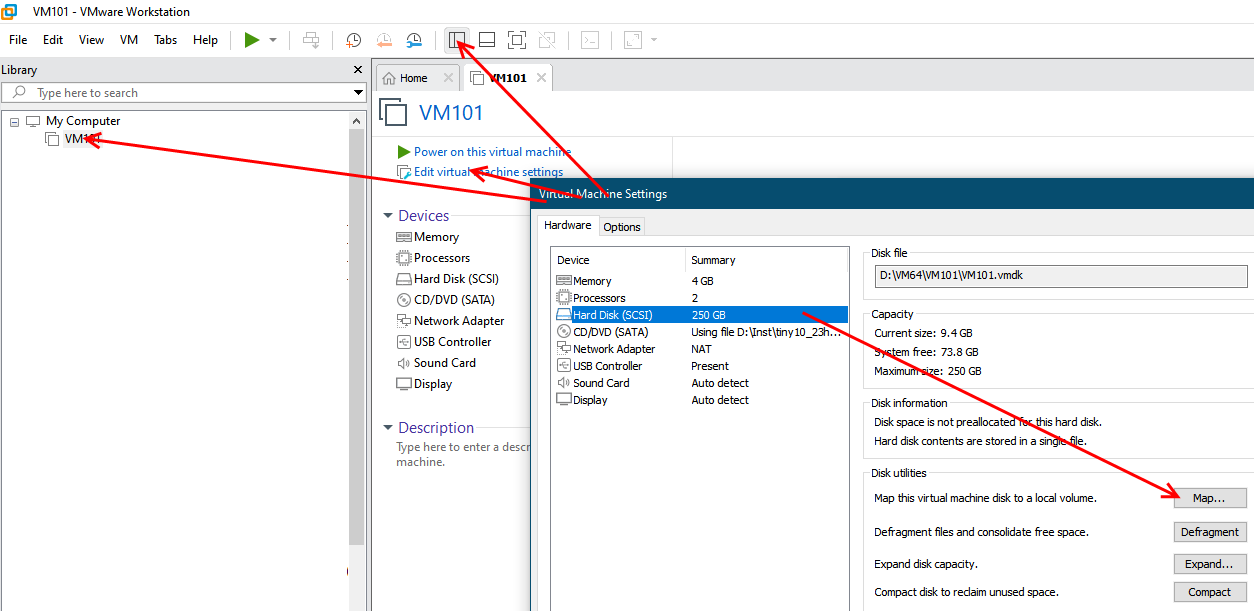Viewport: 1254px width, 611px height.
Task: Select Display row in the settings device list
Action: point(700,400)
